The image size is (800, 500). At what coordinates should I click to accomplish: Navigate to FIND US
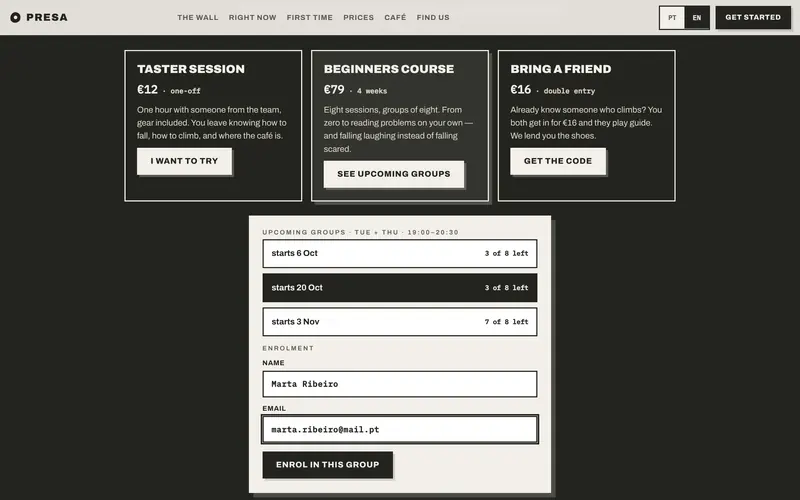(x=433, y=17)
